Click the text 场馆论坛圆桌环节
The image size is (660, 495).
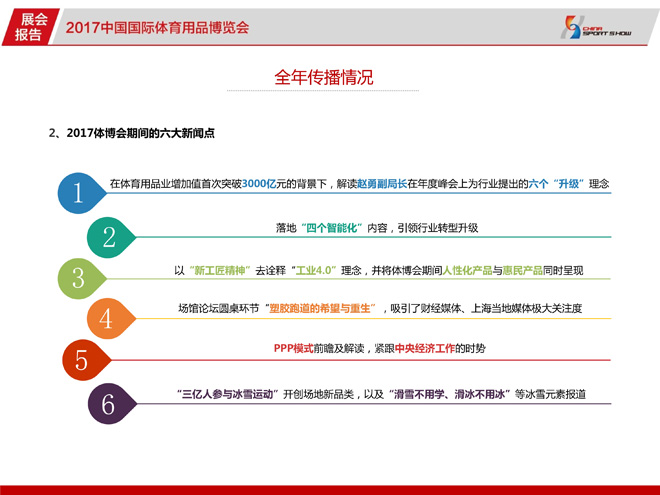tap(219, 309)
